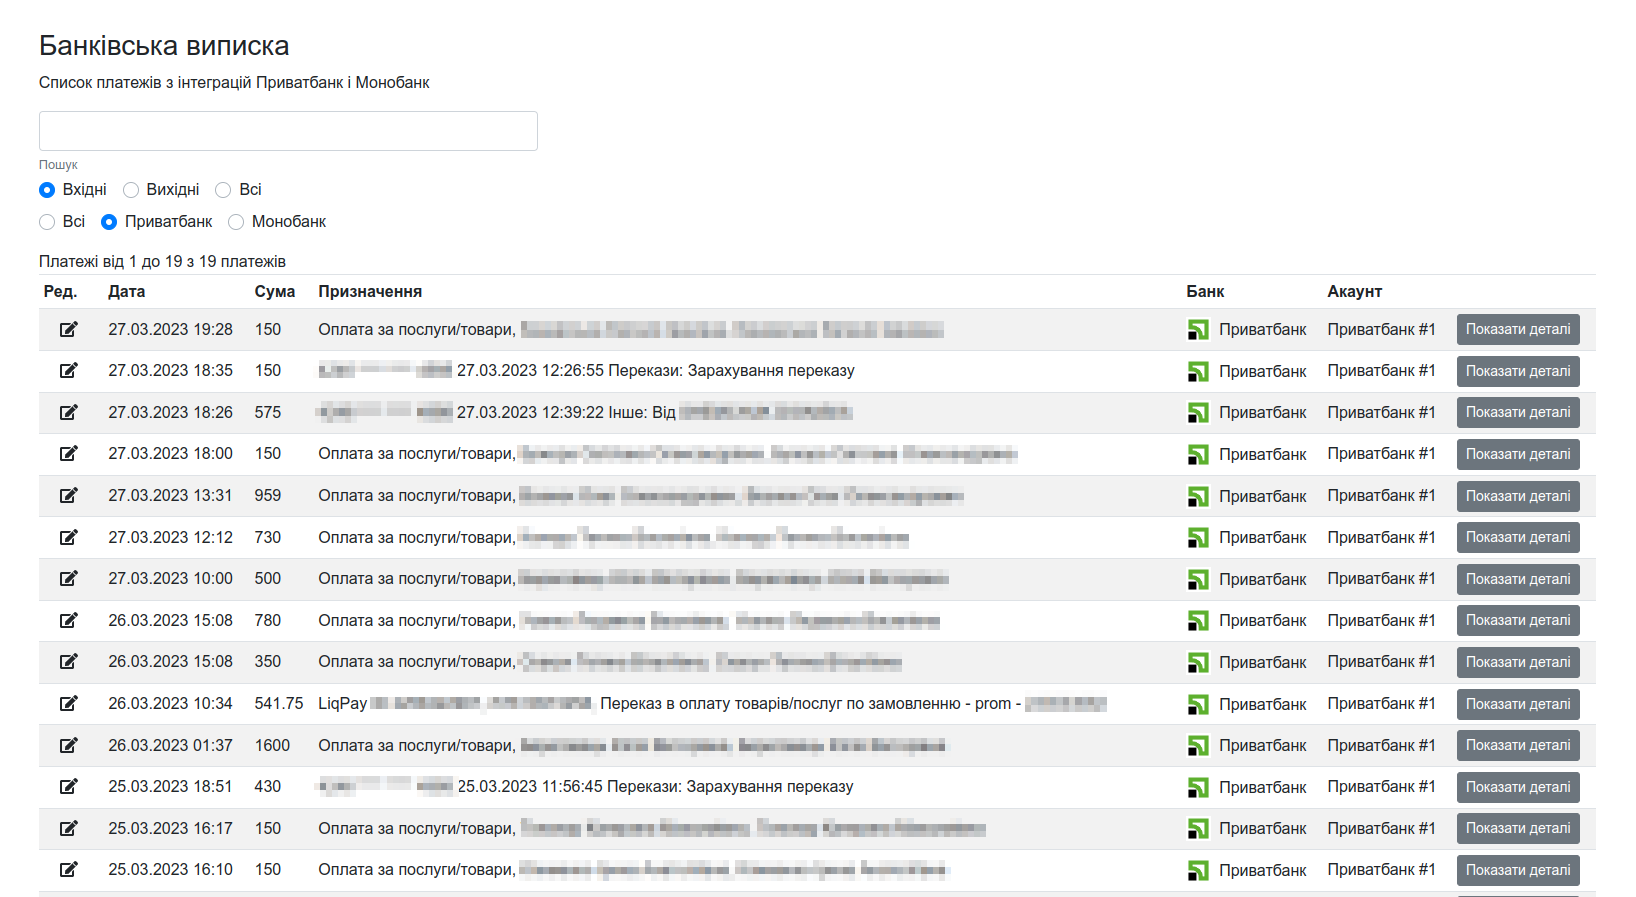Show details for the 780 payment
This screenshot has width=1636, height=897.
(x=1518, y=620)
